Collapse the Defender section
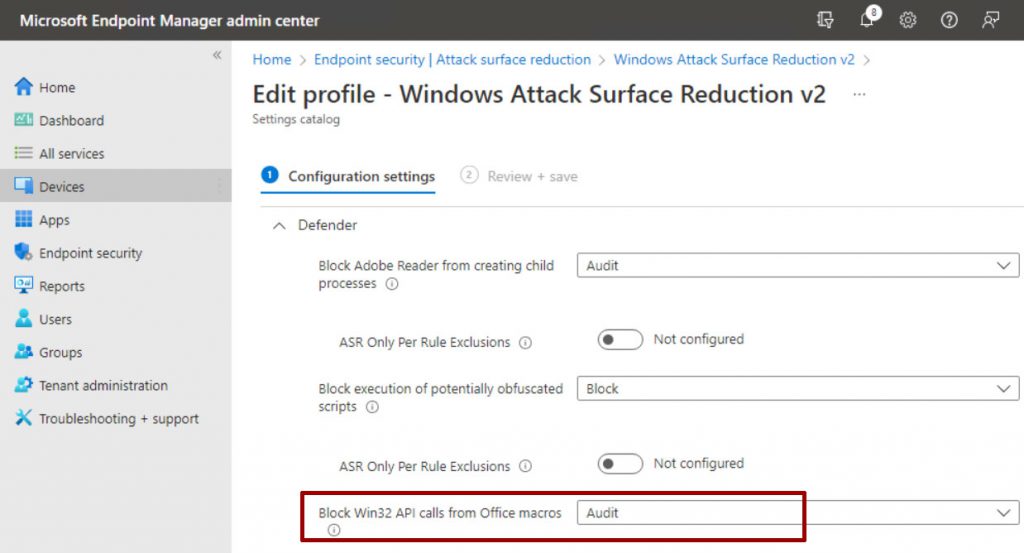Image resolution: width=1024 pixels, height=553 pixels. (279, 226)
